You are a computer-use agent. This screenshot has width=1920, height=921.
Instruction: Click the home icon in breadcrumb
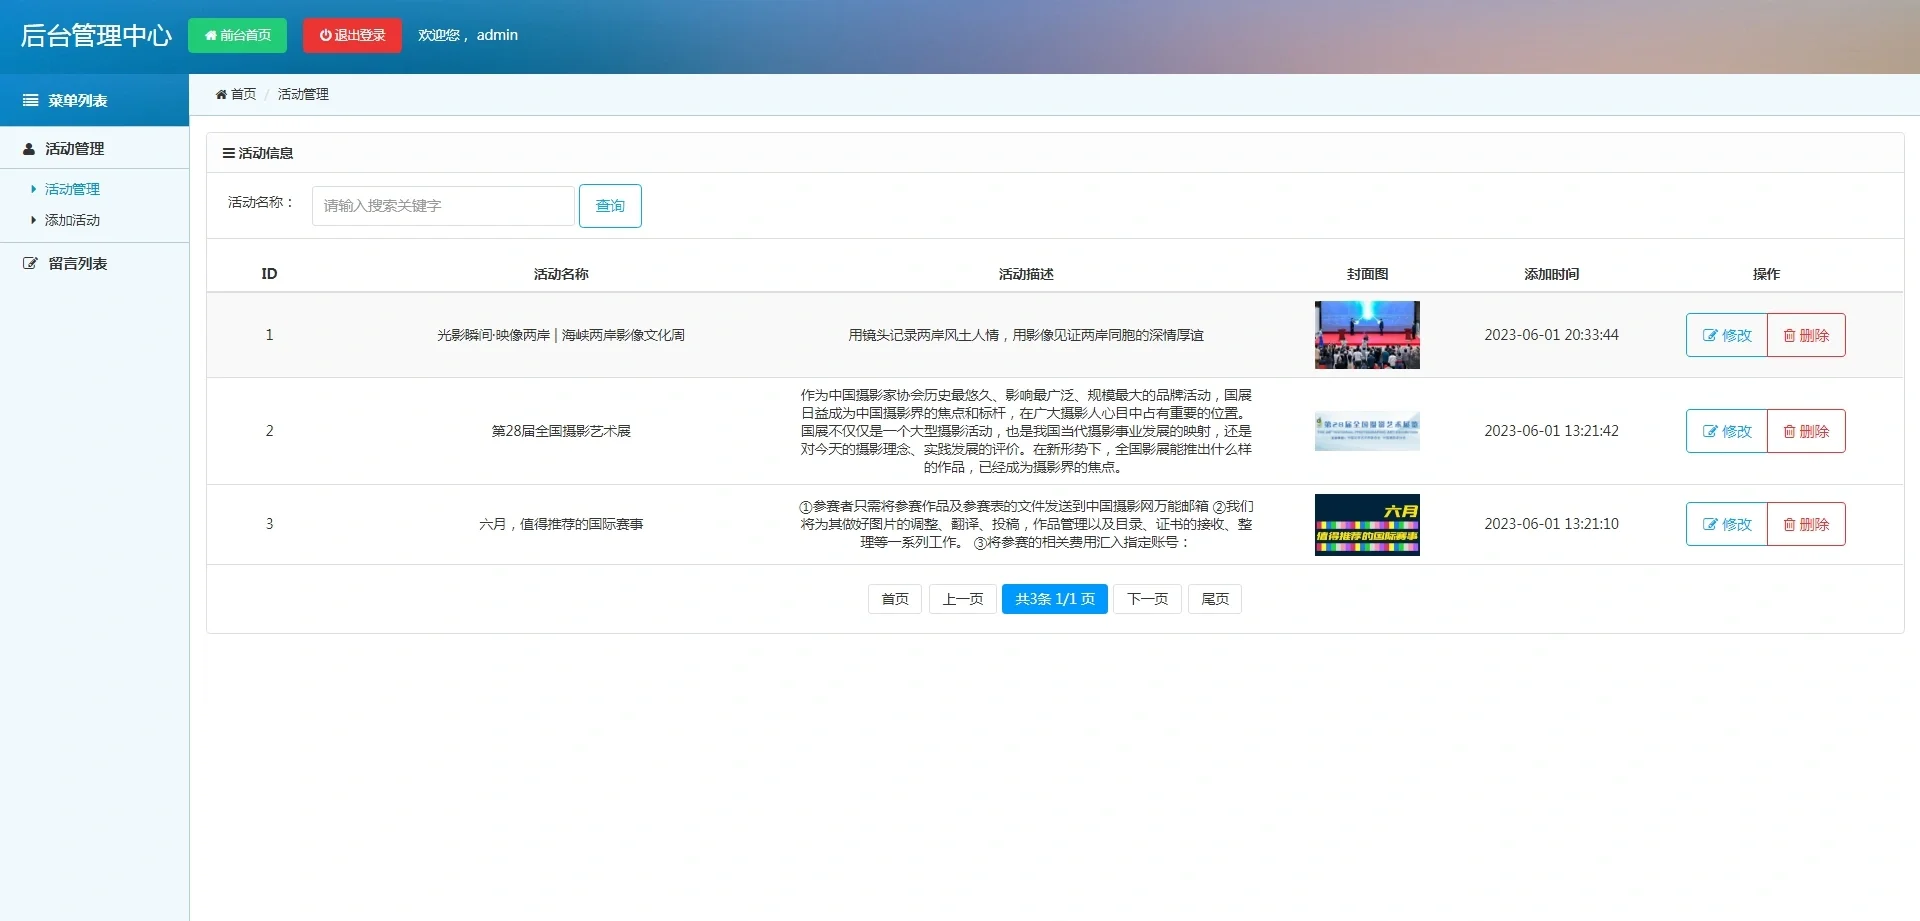pos(222,94)
